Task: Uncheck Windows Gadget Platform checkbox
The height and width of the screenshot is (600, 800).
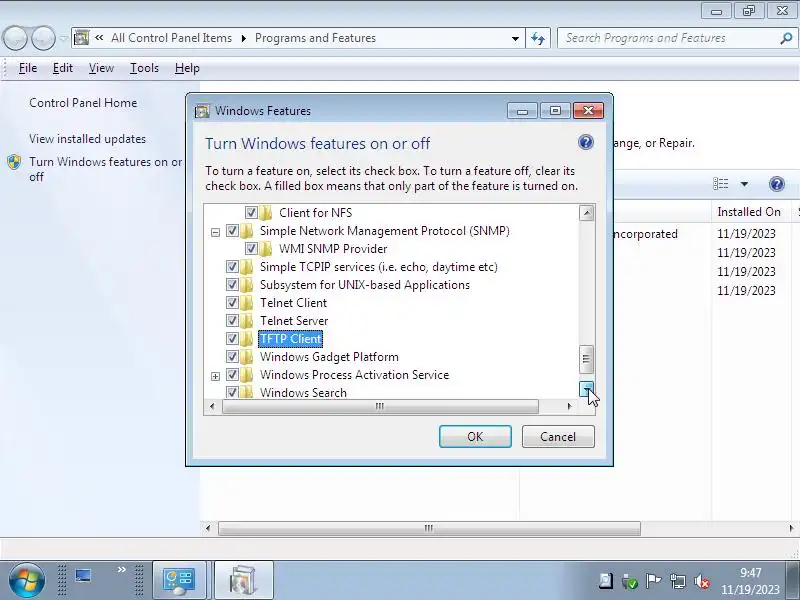Action: click(x=232, y=356)
